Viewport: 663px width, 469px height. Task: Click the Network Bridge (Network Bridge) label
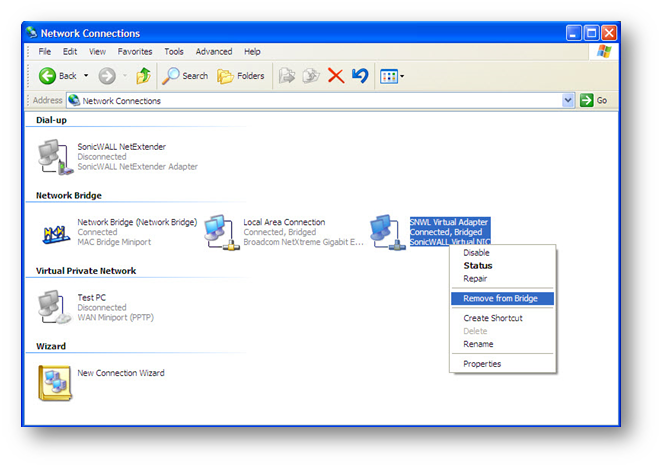[x=137, y=222]
